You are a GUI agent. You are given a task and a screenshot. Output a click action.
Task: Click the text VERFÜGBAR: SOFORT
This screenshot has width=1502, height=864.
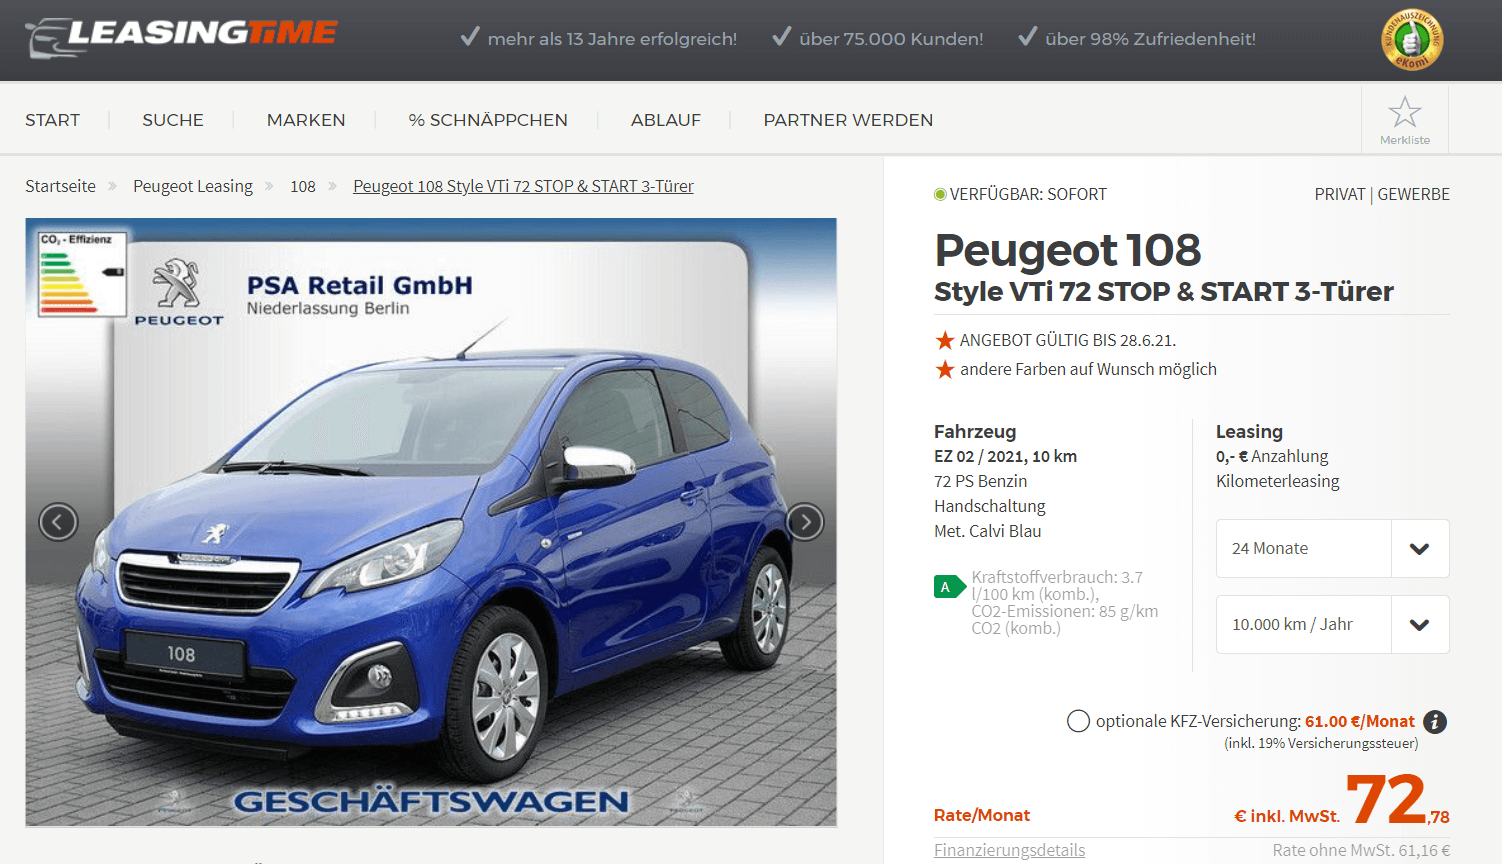pos(1028,194)
